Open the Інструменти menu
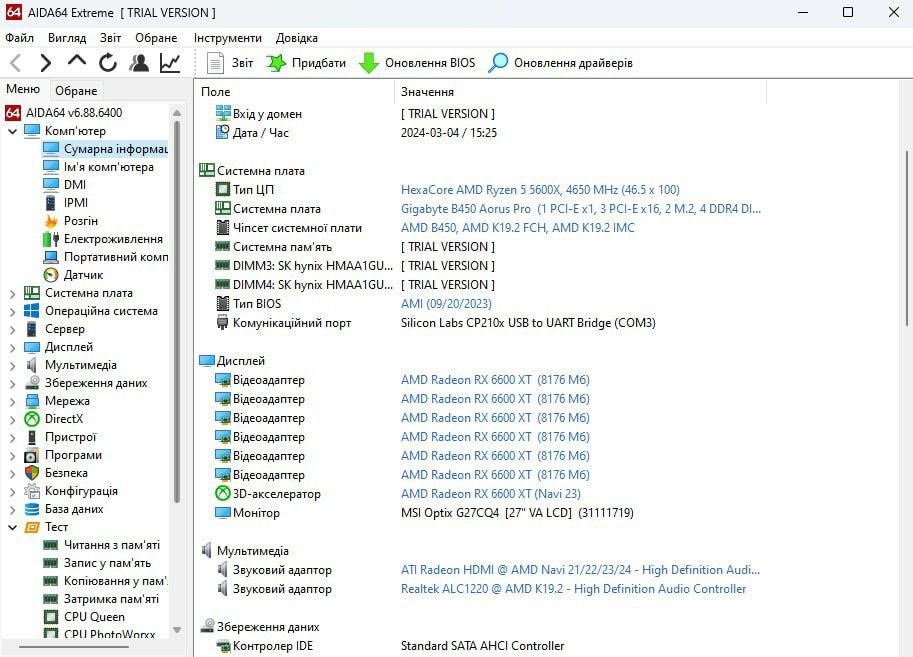This screenshot has width=913, height=657. [228, 38]
